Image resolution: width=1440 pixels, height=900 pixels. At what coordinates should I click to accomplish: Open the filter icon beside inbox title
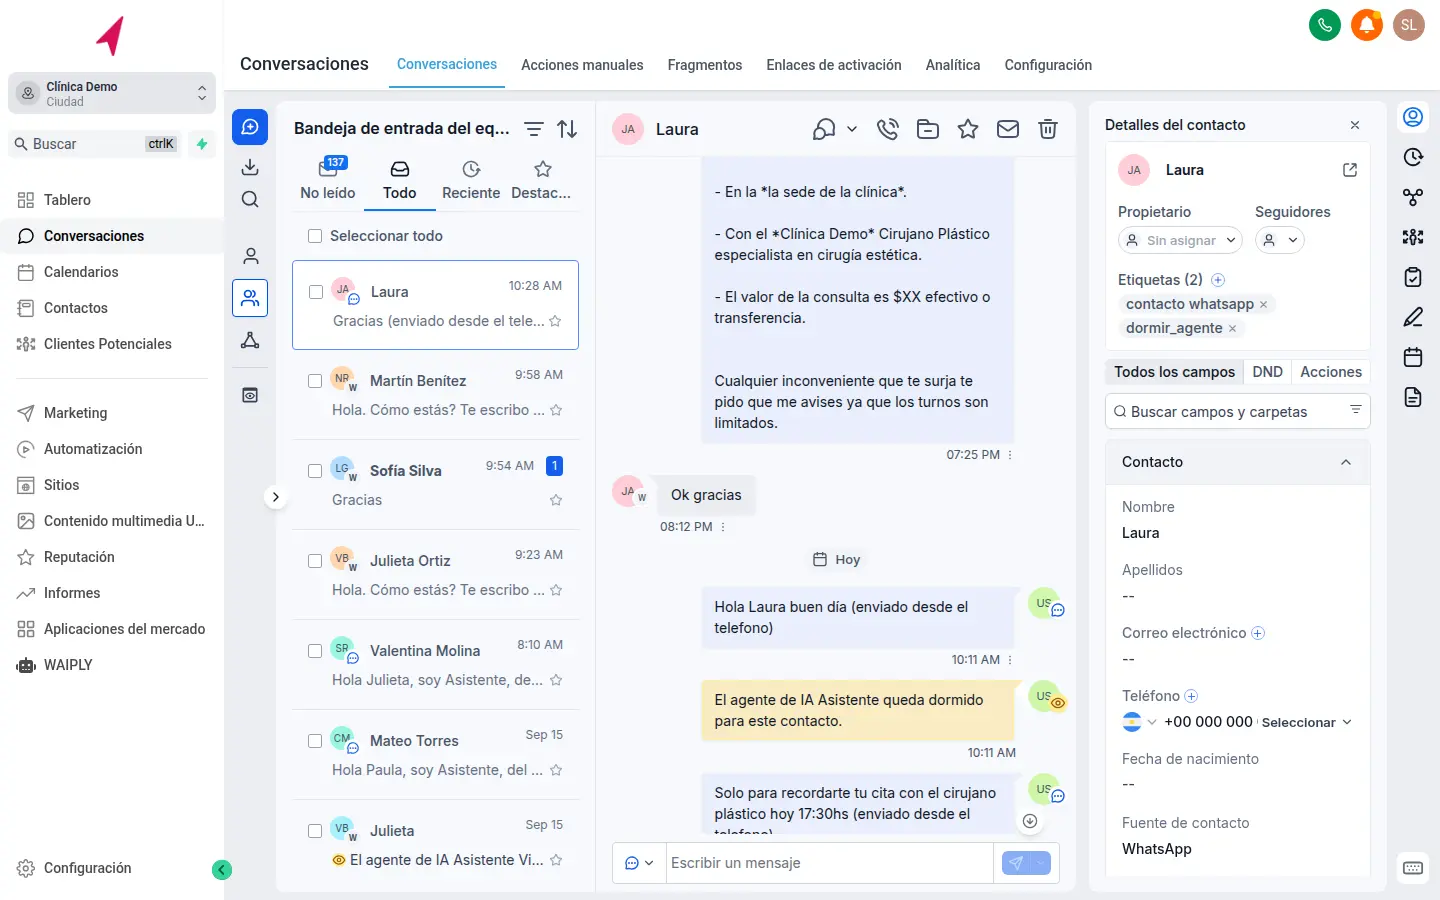tap(534, 129)
